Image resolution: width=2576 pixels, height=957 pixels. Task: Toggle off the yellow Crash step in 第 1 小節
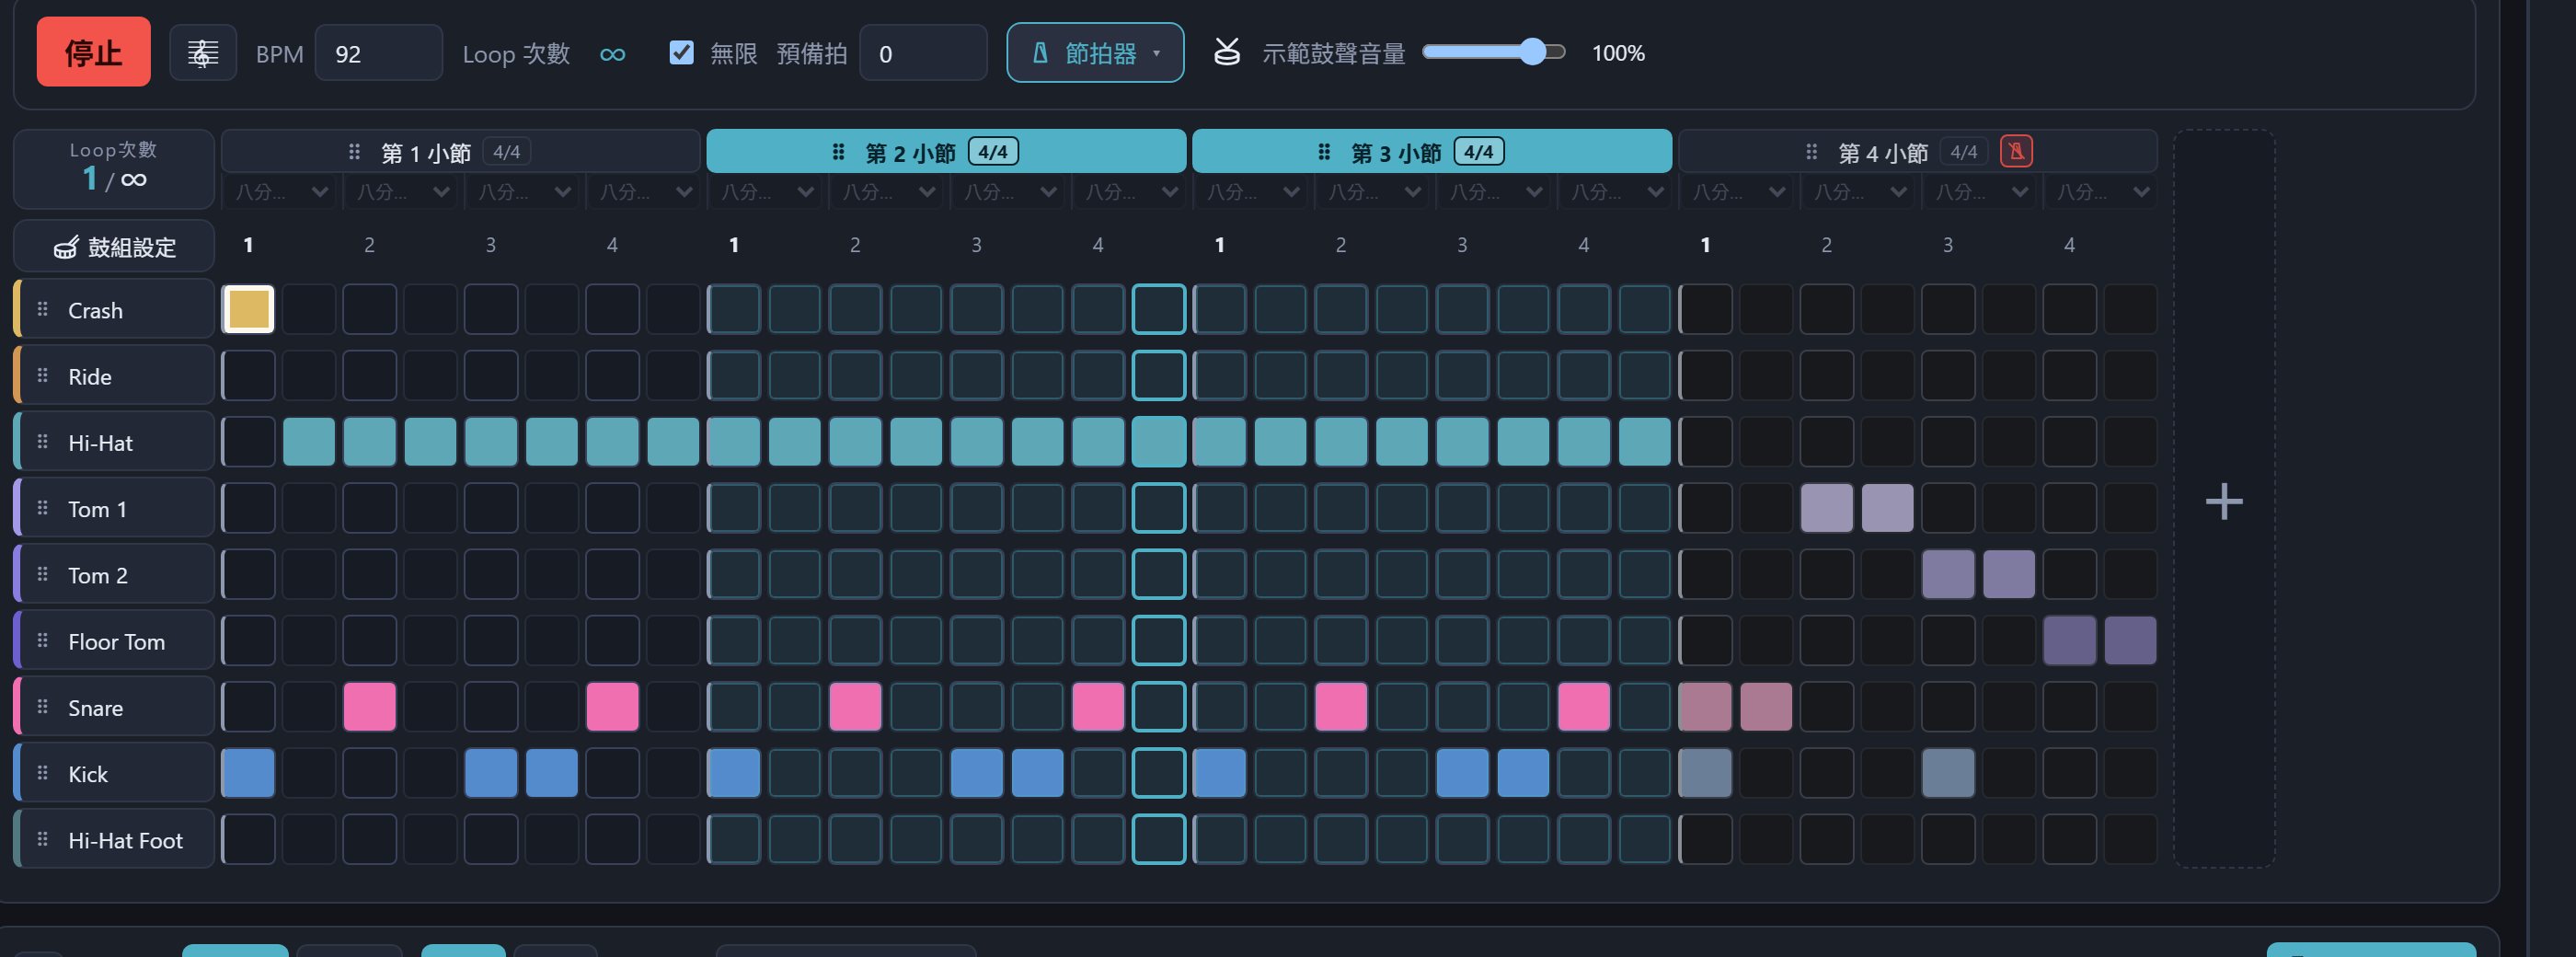(248, 309)
